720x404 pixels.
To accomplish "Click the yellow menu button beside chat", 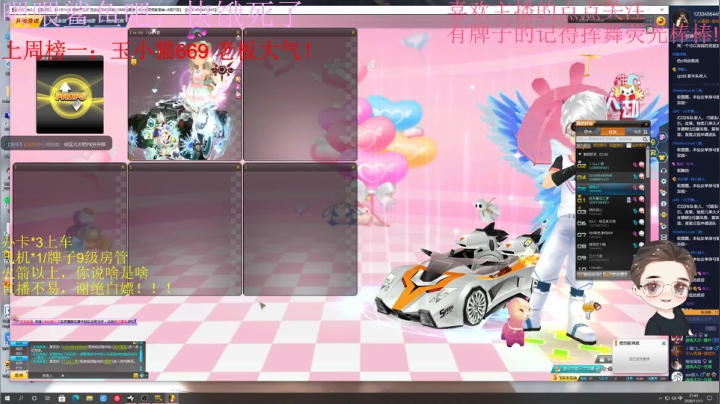I will click(x=18, y=376).
